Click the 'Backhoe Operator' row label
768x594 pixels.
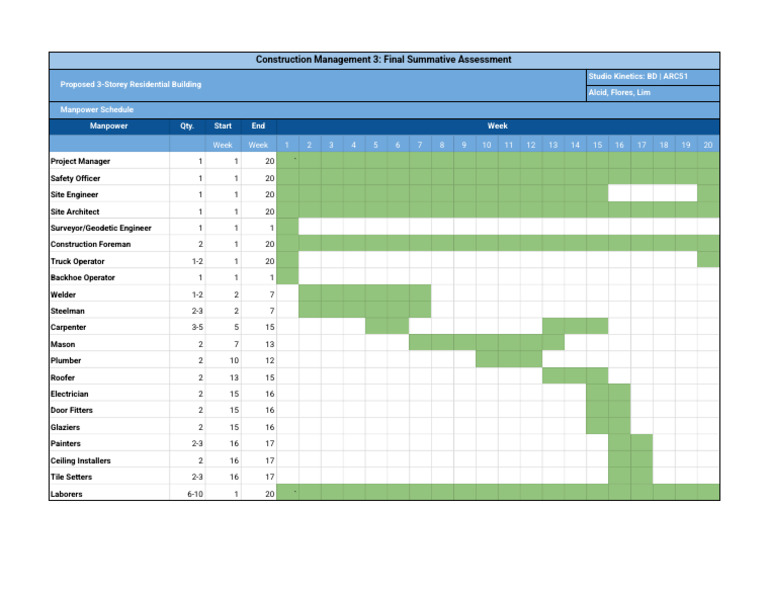83,277
